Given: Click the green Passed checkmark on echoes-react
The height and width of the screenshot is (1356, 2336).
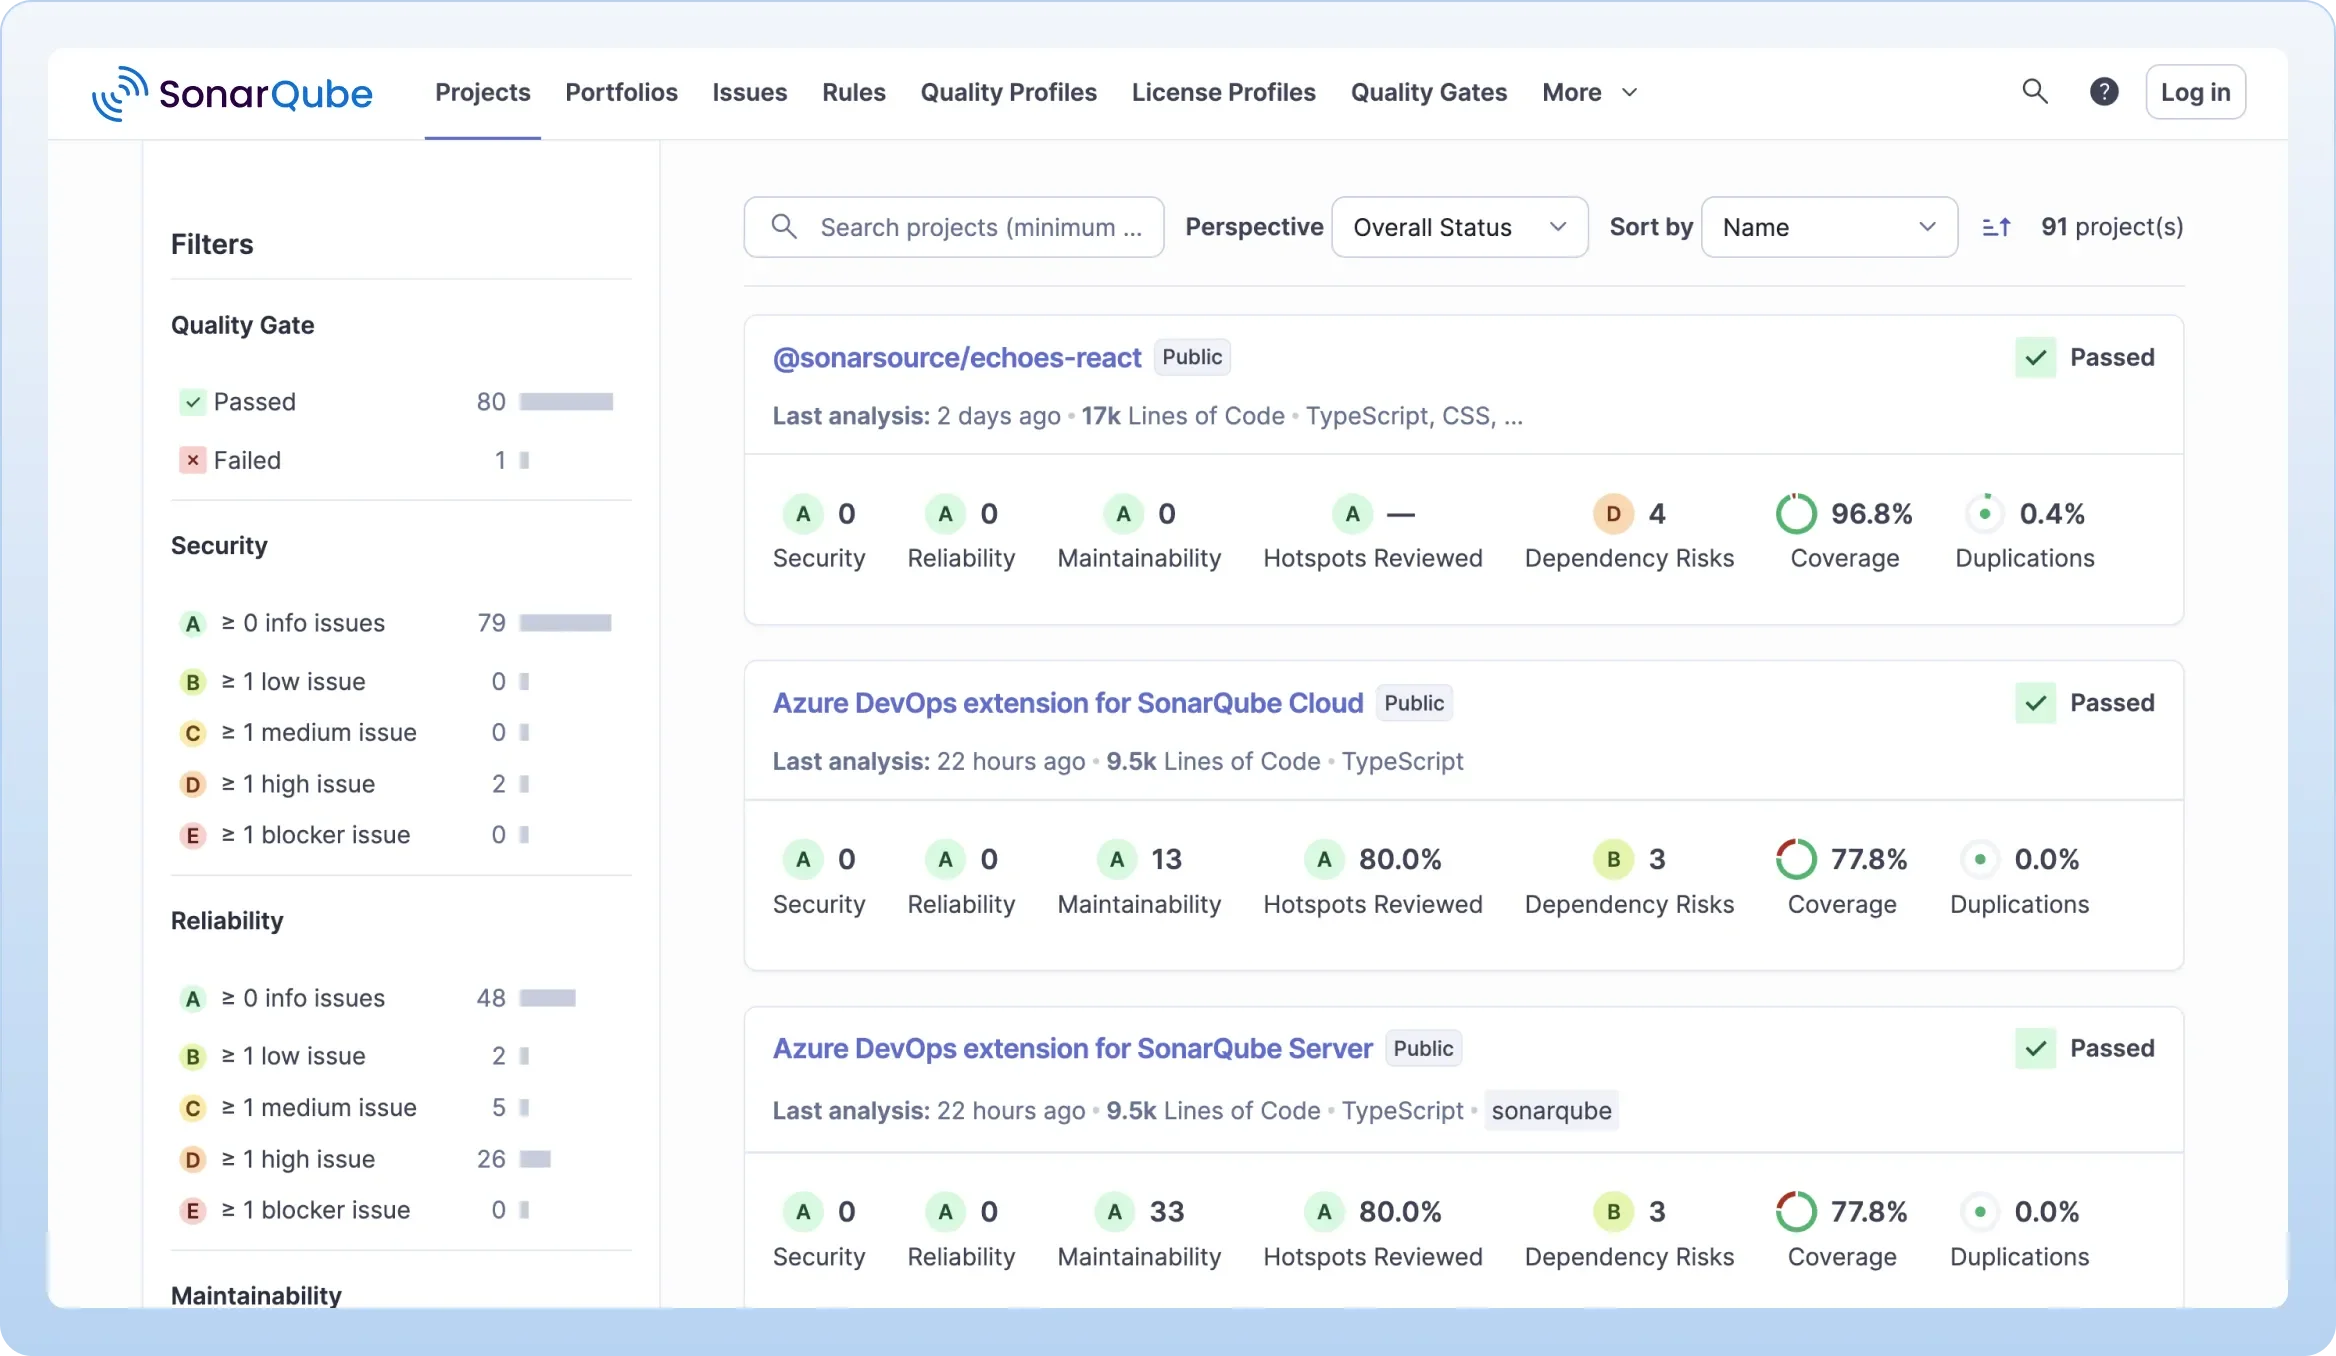Looking at the screenshot, I should pyautogui.click(x=2035, y=357).
